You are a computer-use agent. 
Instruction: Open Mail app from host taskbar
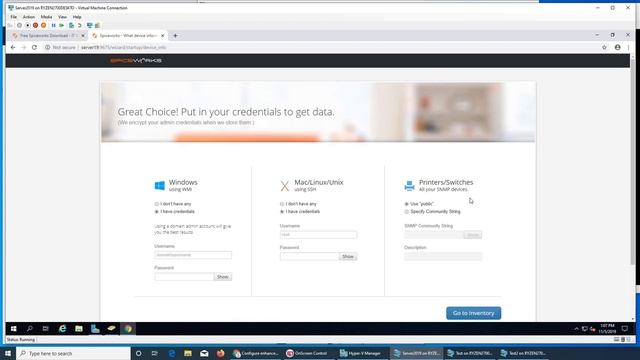click(204, 353)
